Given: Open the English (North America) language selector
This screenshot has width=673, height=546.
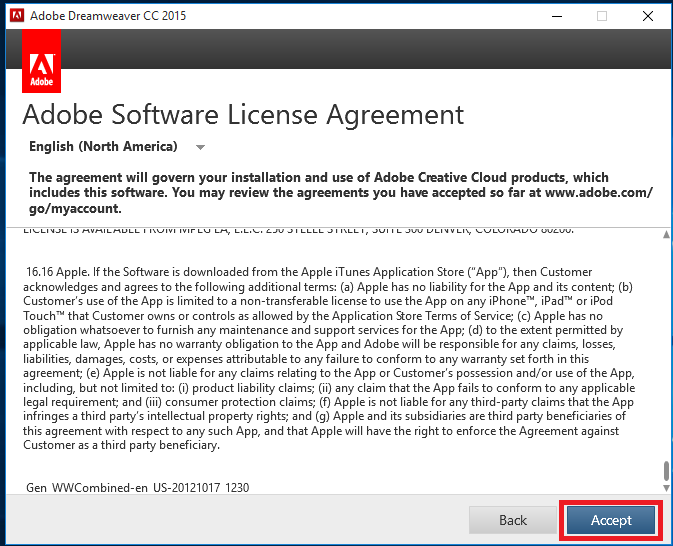Looking at the screenshot, I should (103, 147).
